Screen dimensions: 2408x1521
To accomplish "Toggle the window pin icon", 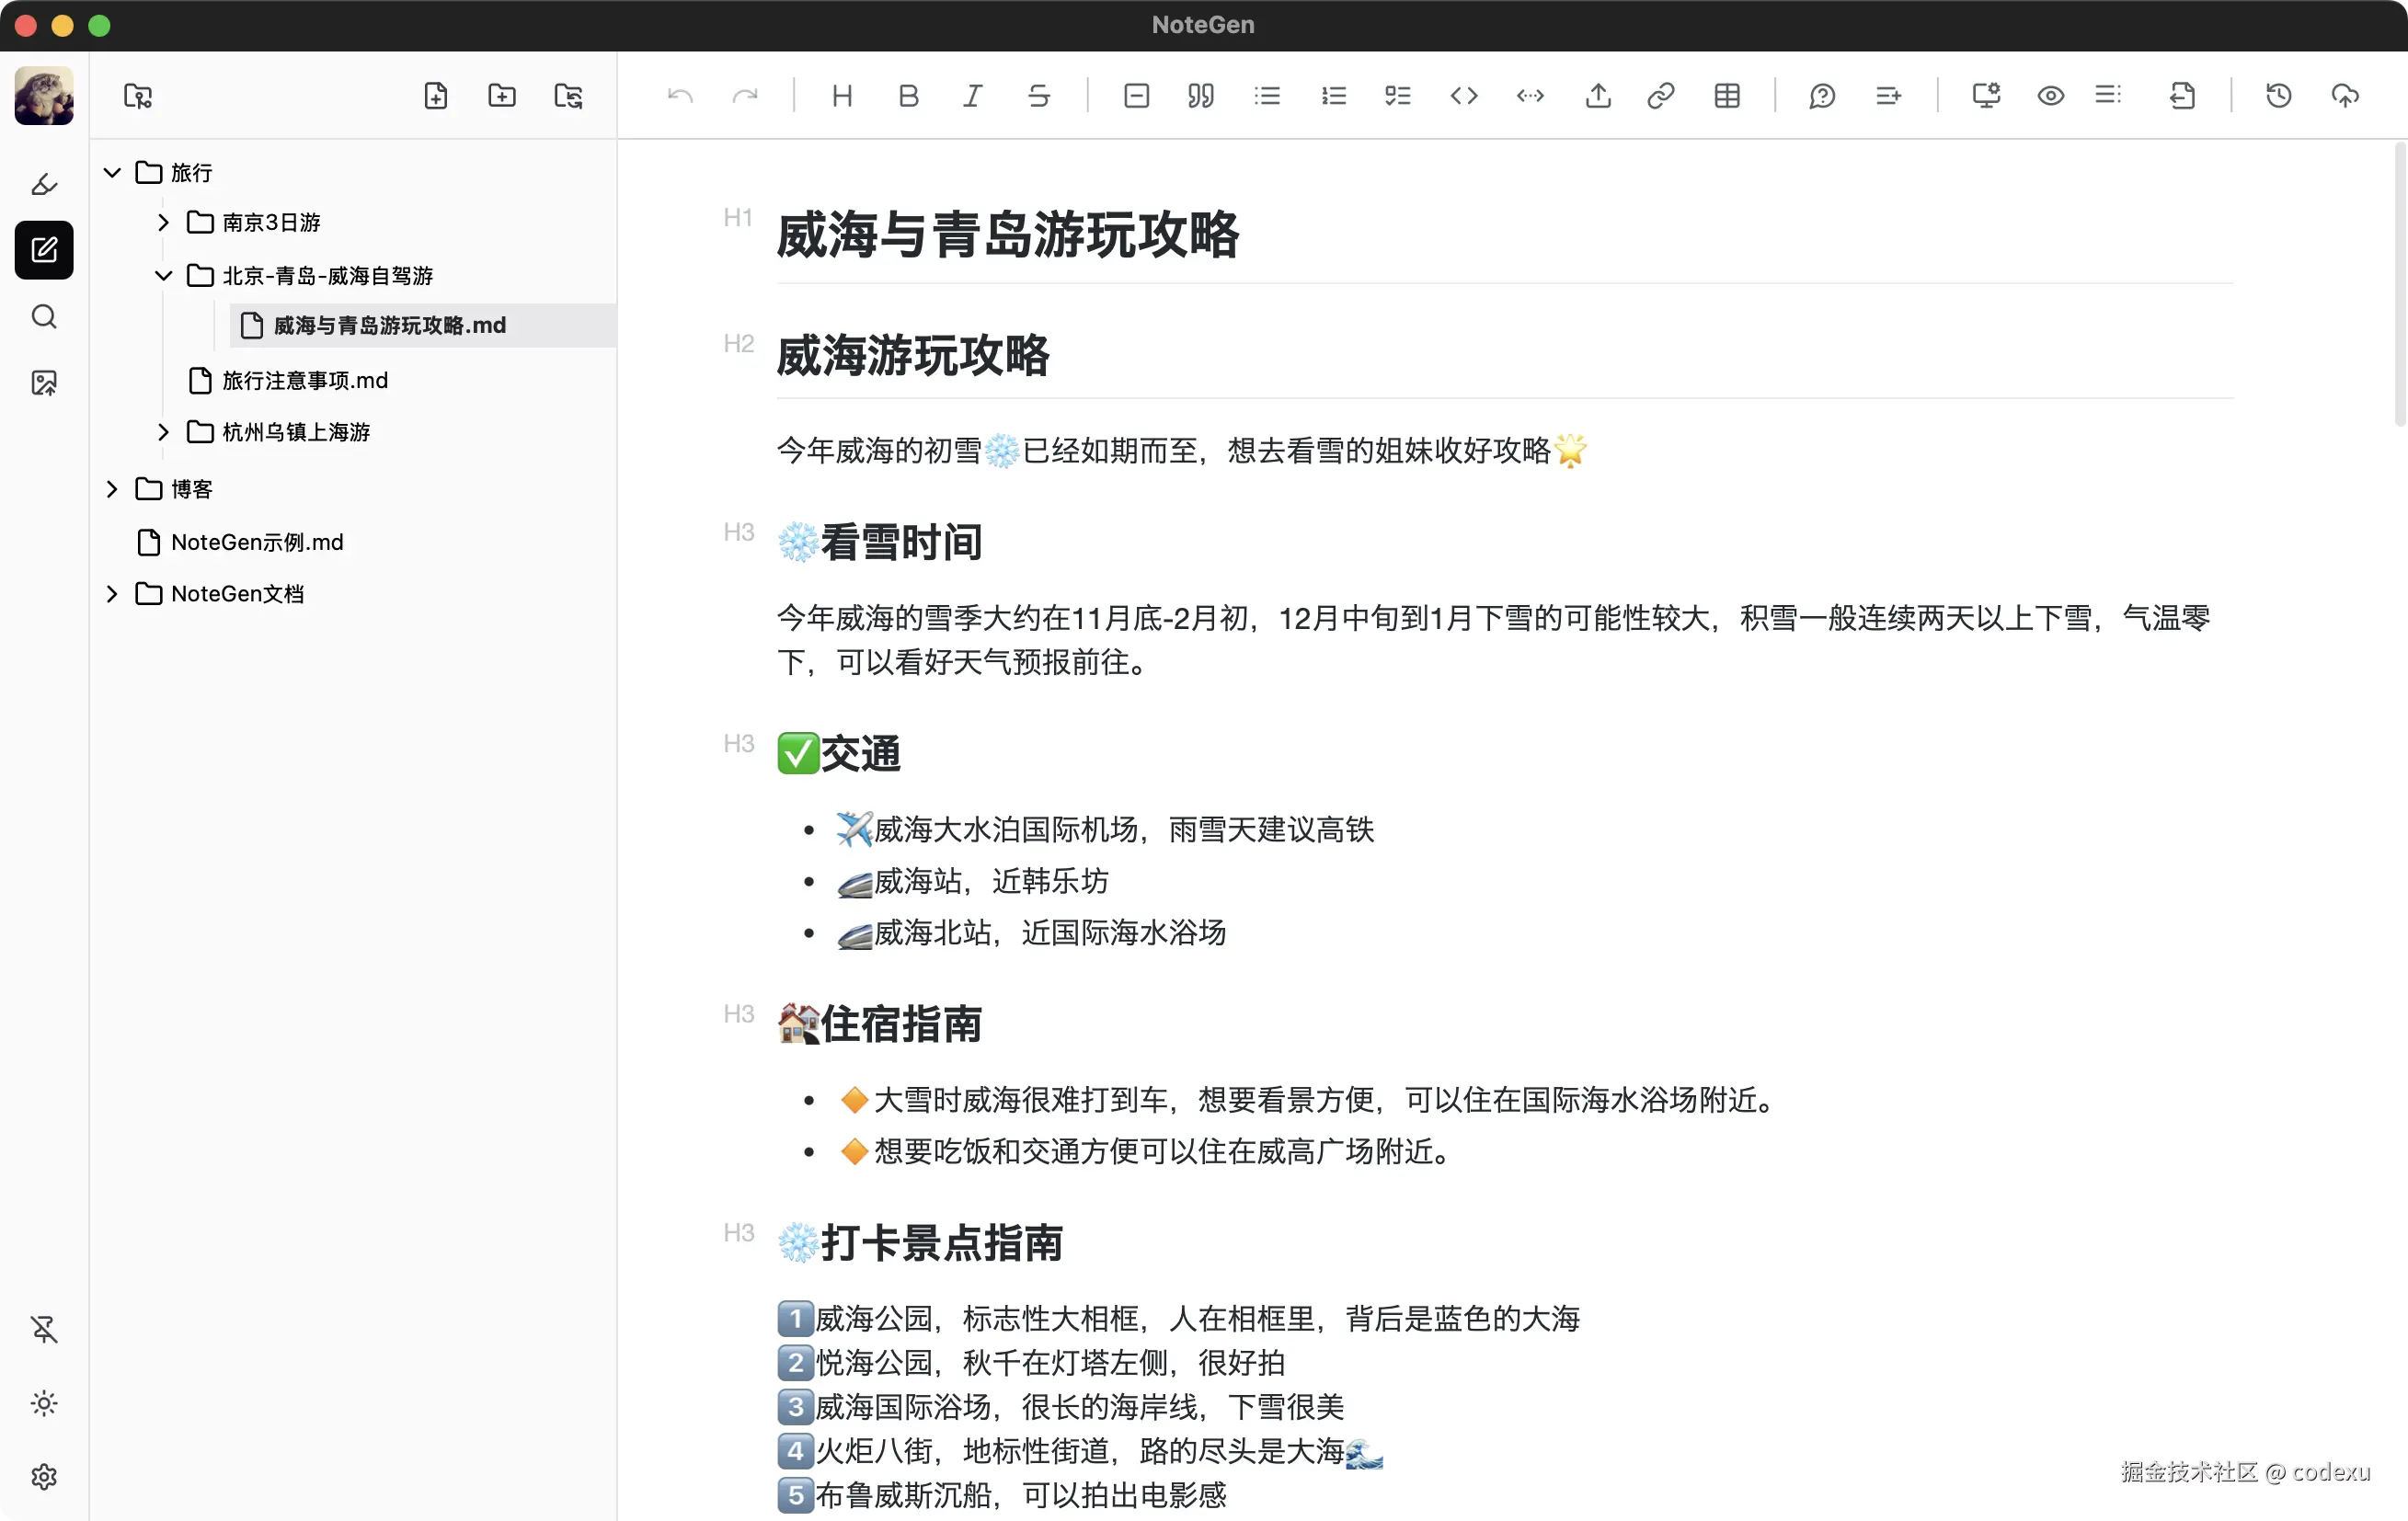I will 44,1329.
